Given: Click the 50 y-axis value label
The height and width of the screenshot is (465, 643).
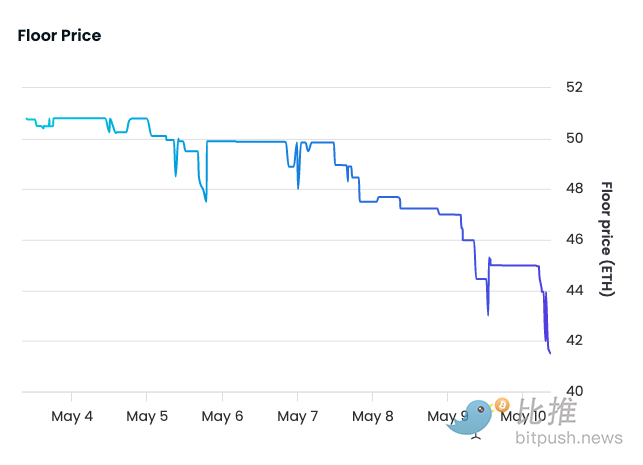Looking at the screenshot, I should [x=574, y=138].
